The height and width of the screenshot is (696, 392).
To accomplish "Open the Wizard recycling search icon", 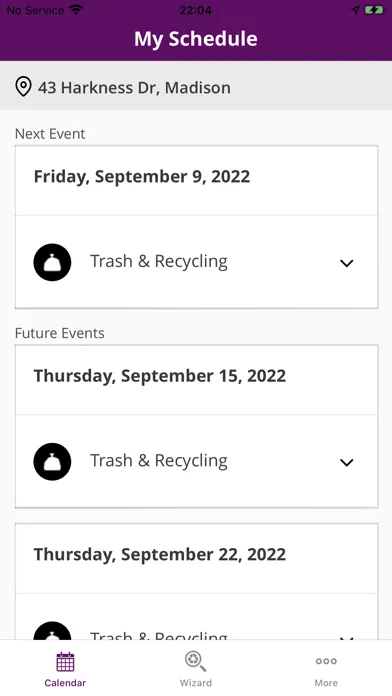I will (x=195, y=661).
